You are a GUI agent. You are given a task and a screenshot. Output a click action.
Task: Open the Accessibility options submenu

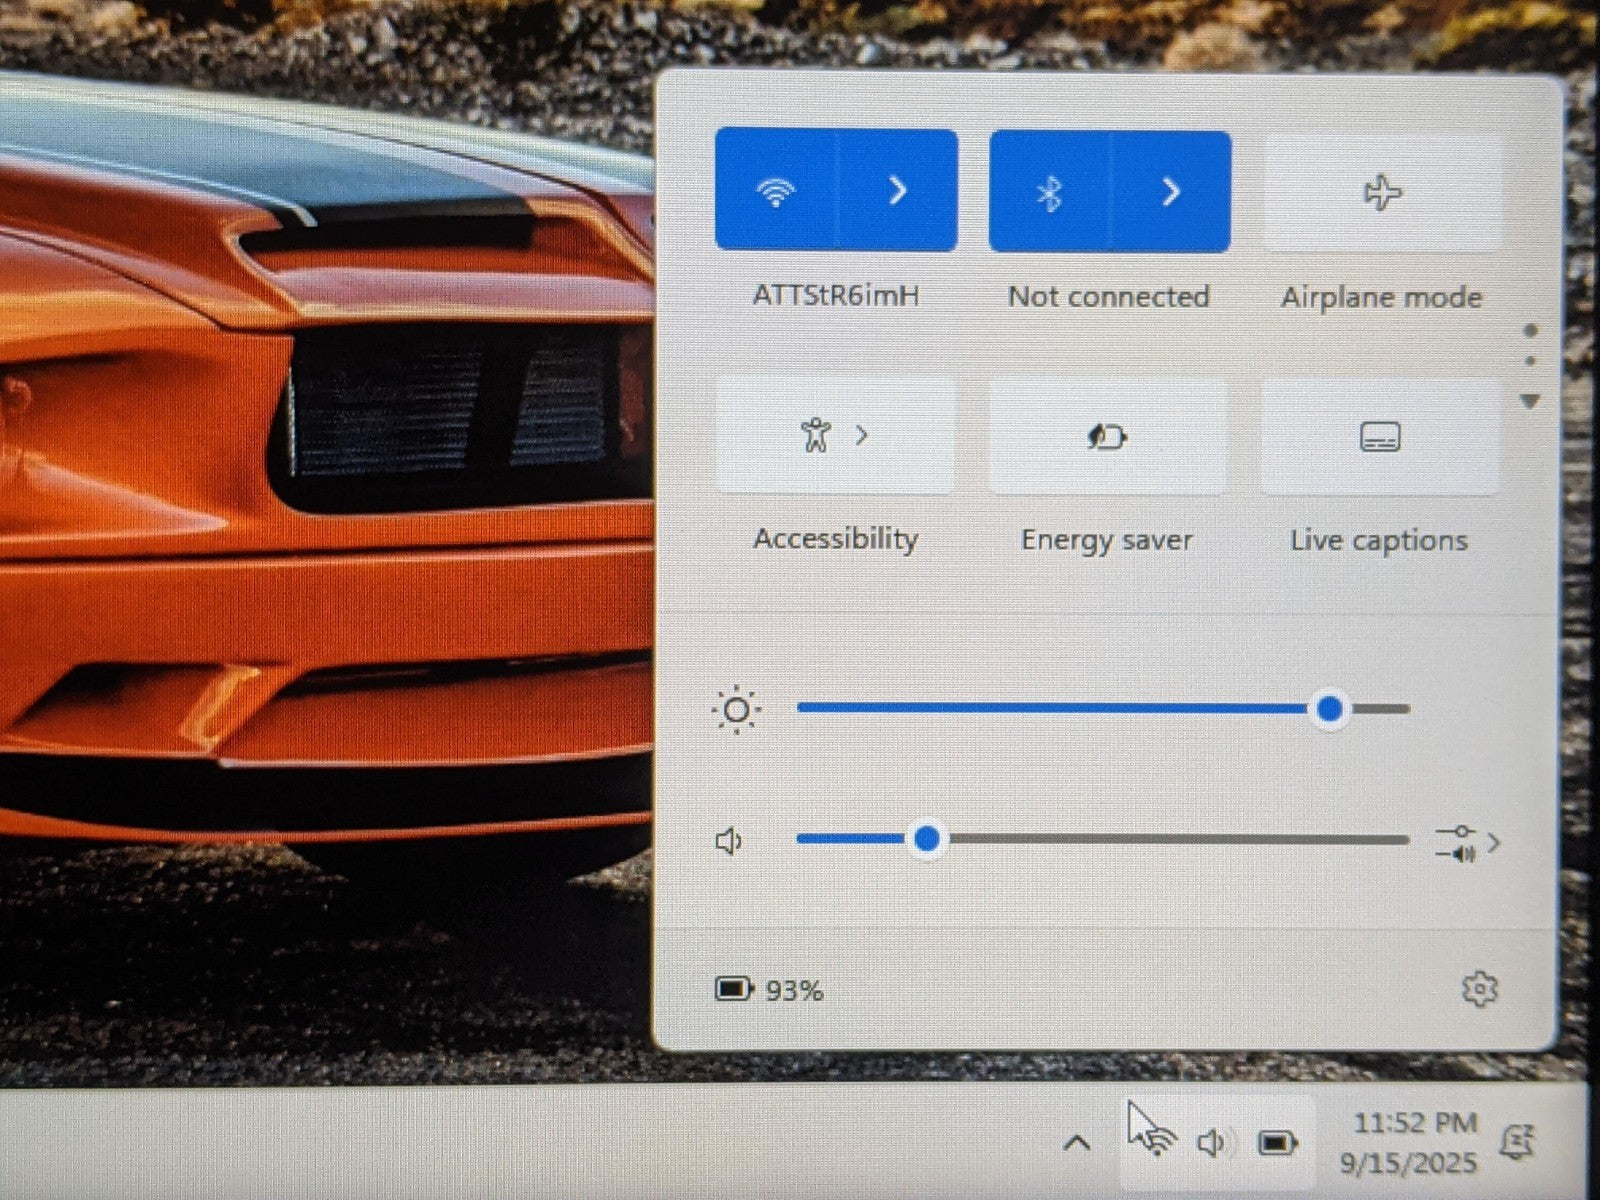click(835, 436)
